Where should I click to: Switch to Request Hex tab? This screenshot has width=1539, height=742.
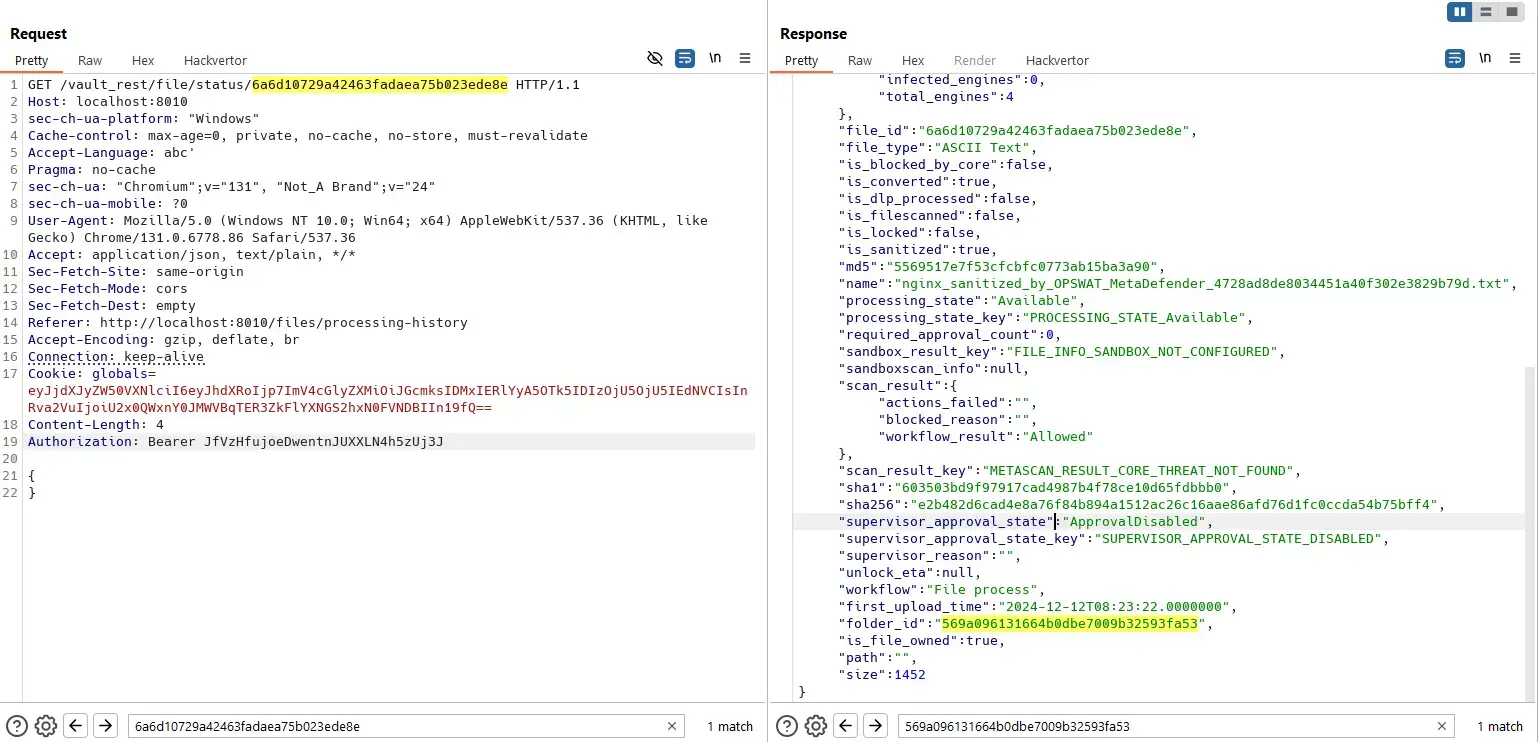[143, 61]
